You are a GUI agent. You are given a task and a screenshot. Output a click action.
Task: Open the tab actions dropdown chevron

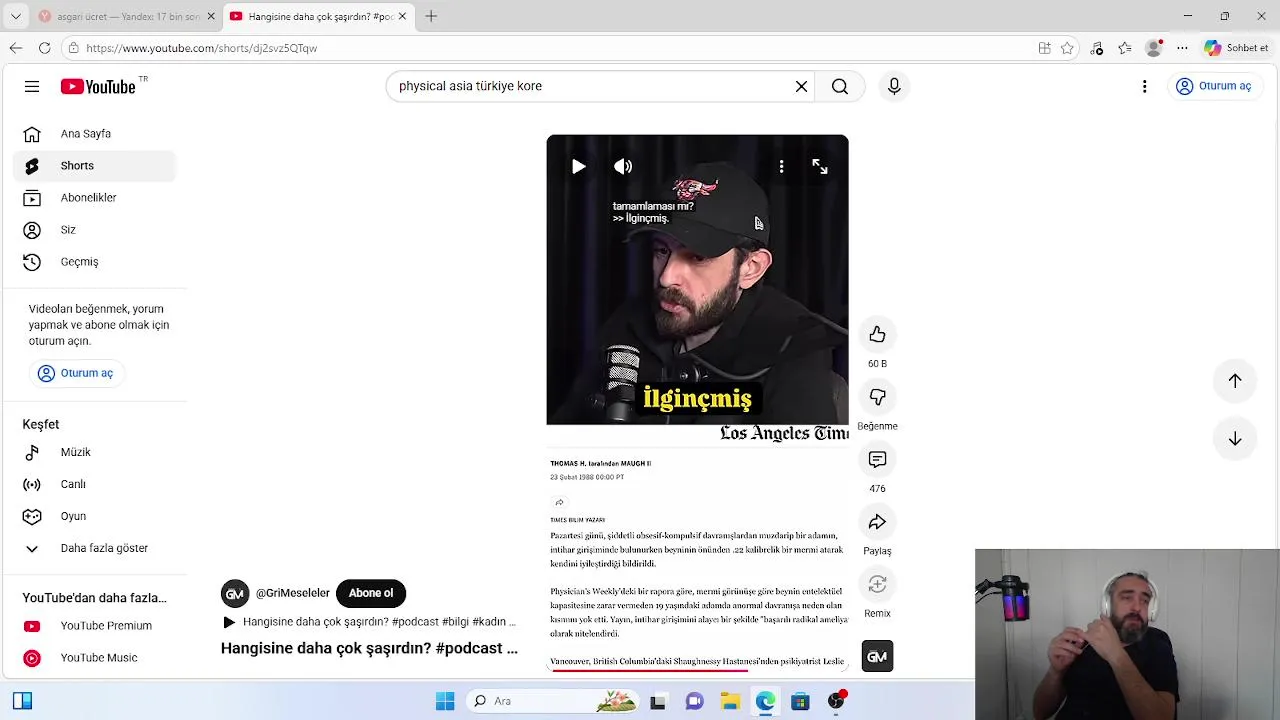[x=15, y=16]
